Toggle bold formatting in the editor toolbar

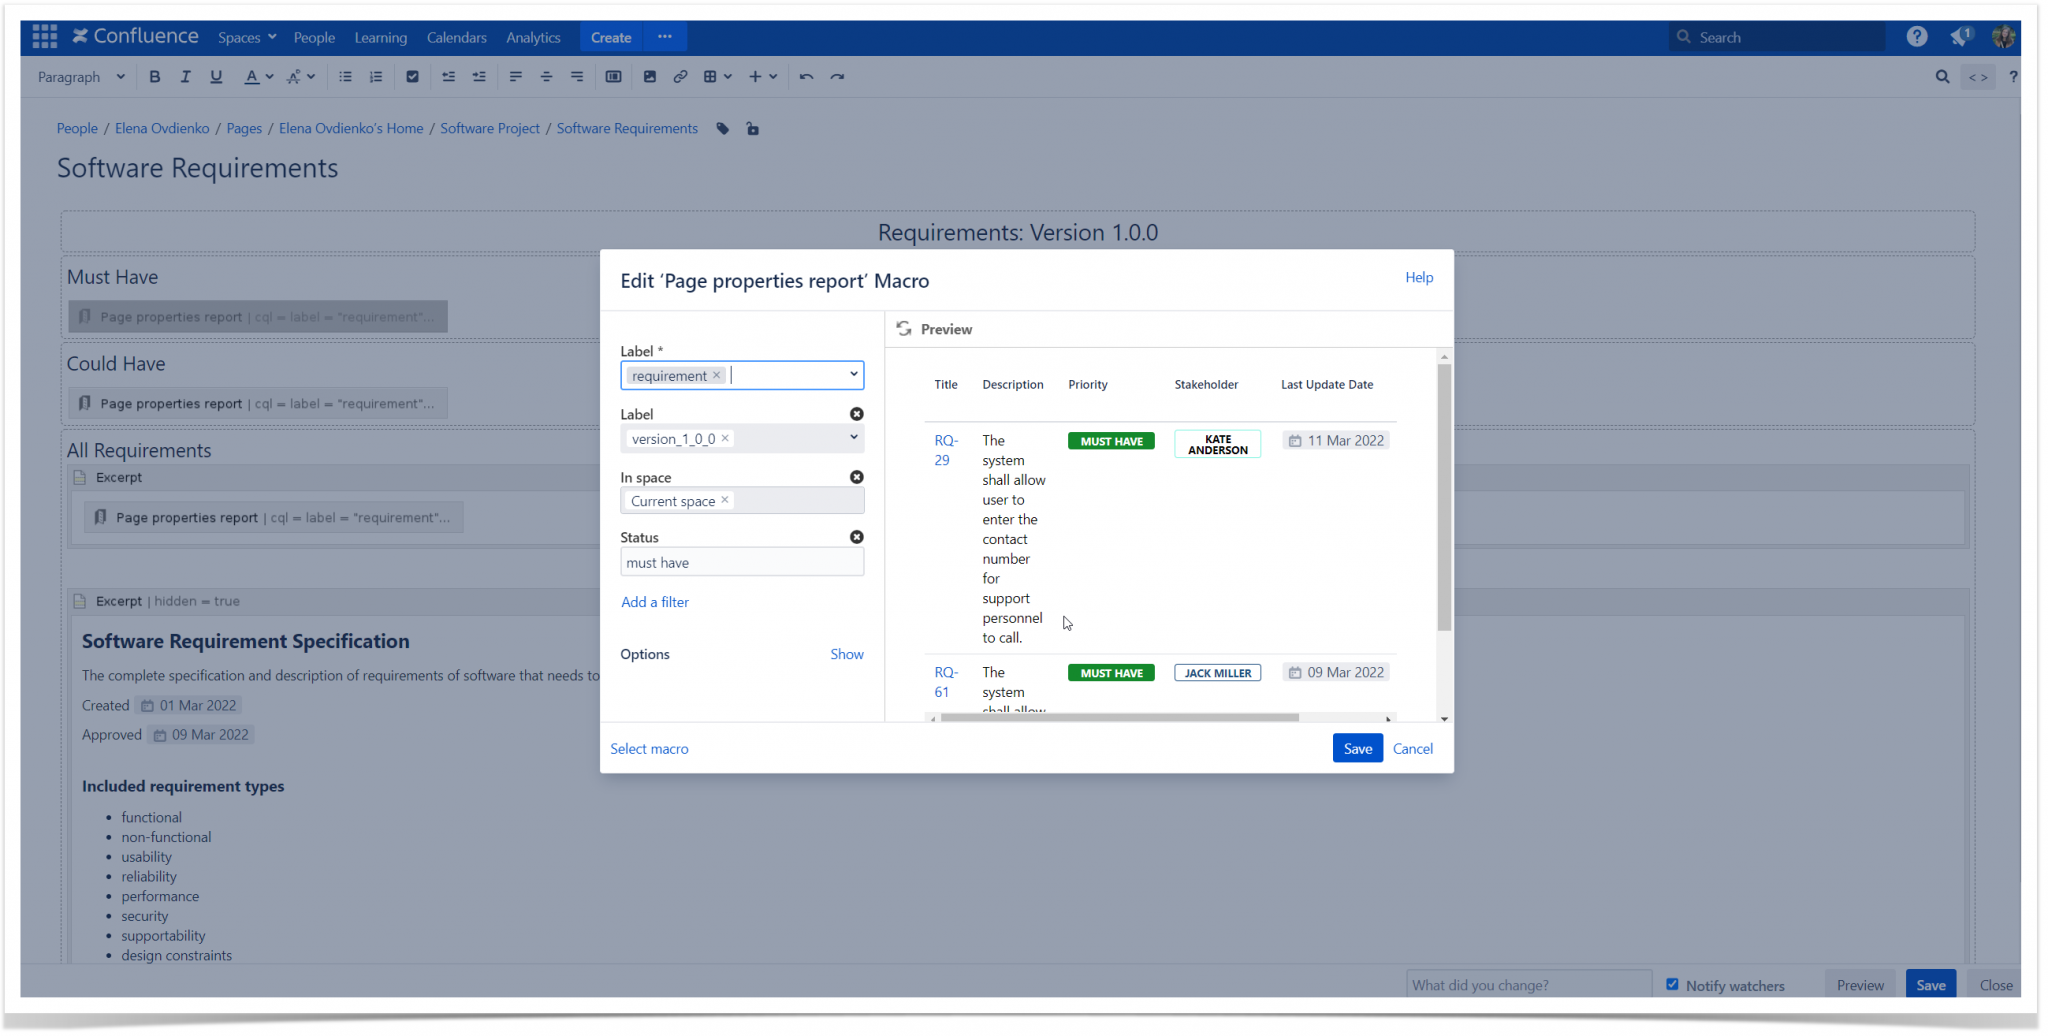click(x=154, y=76)
